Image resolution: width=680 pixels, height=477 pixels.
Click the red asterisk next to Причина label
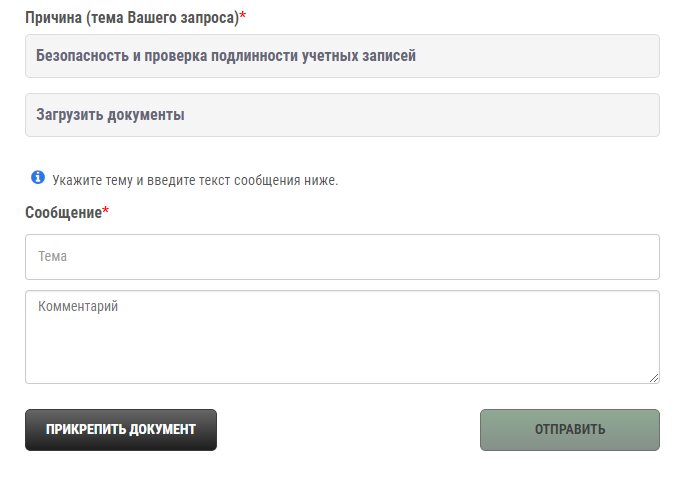click(243, 18)
